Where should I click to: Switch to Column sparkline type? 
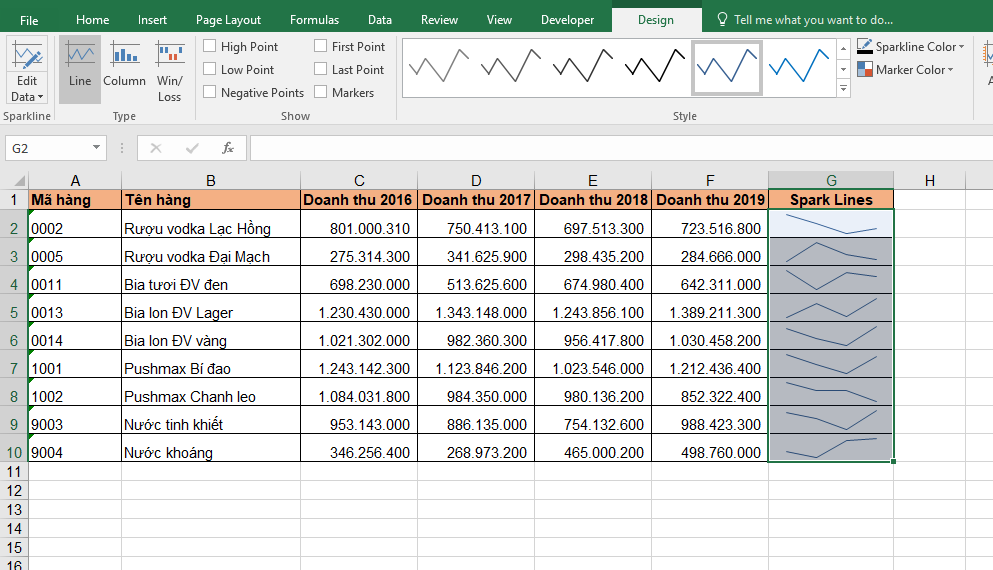coord(124,68)
